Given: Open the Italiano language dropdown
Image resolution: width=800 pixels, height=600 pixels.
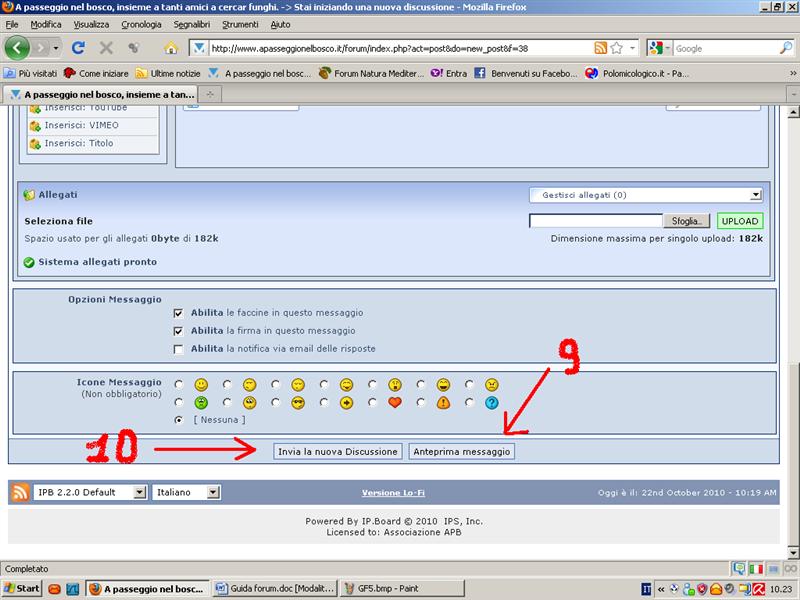Looking at the screenshot, I should click(186, 492).
